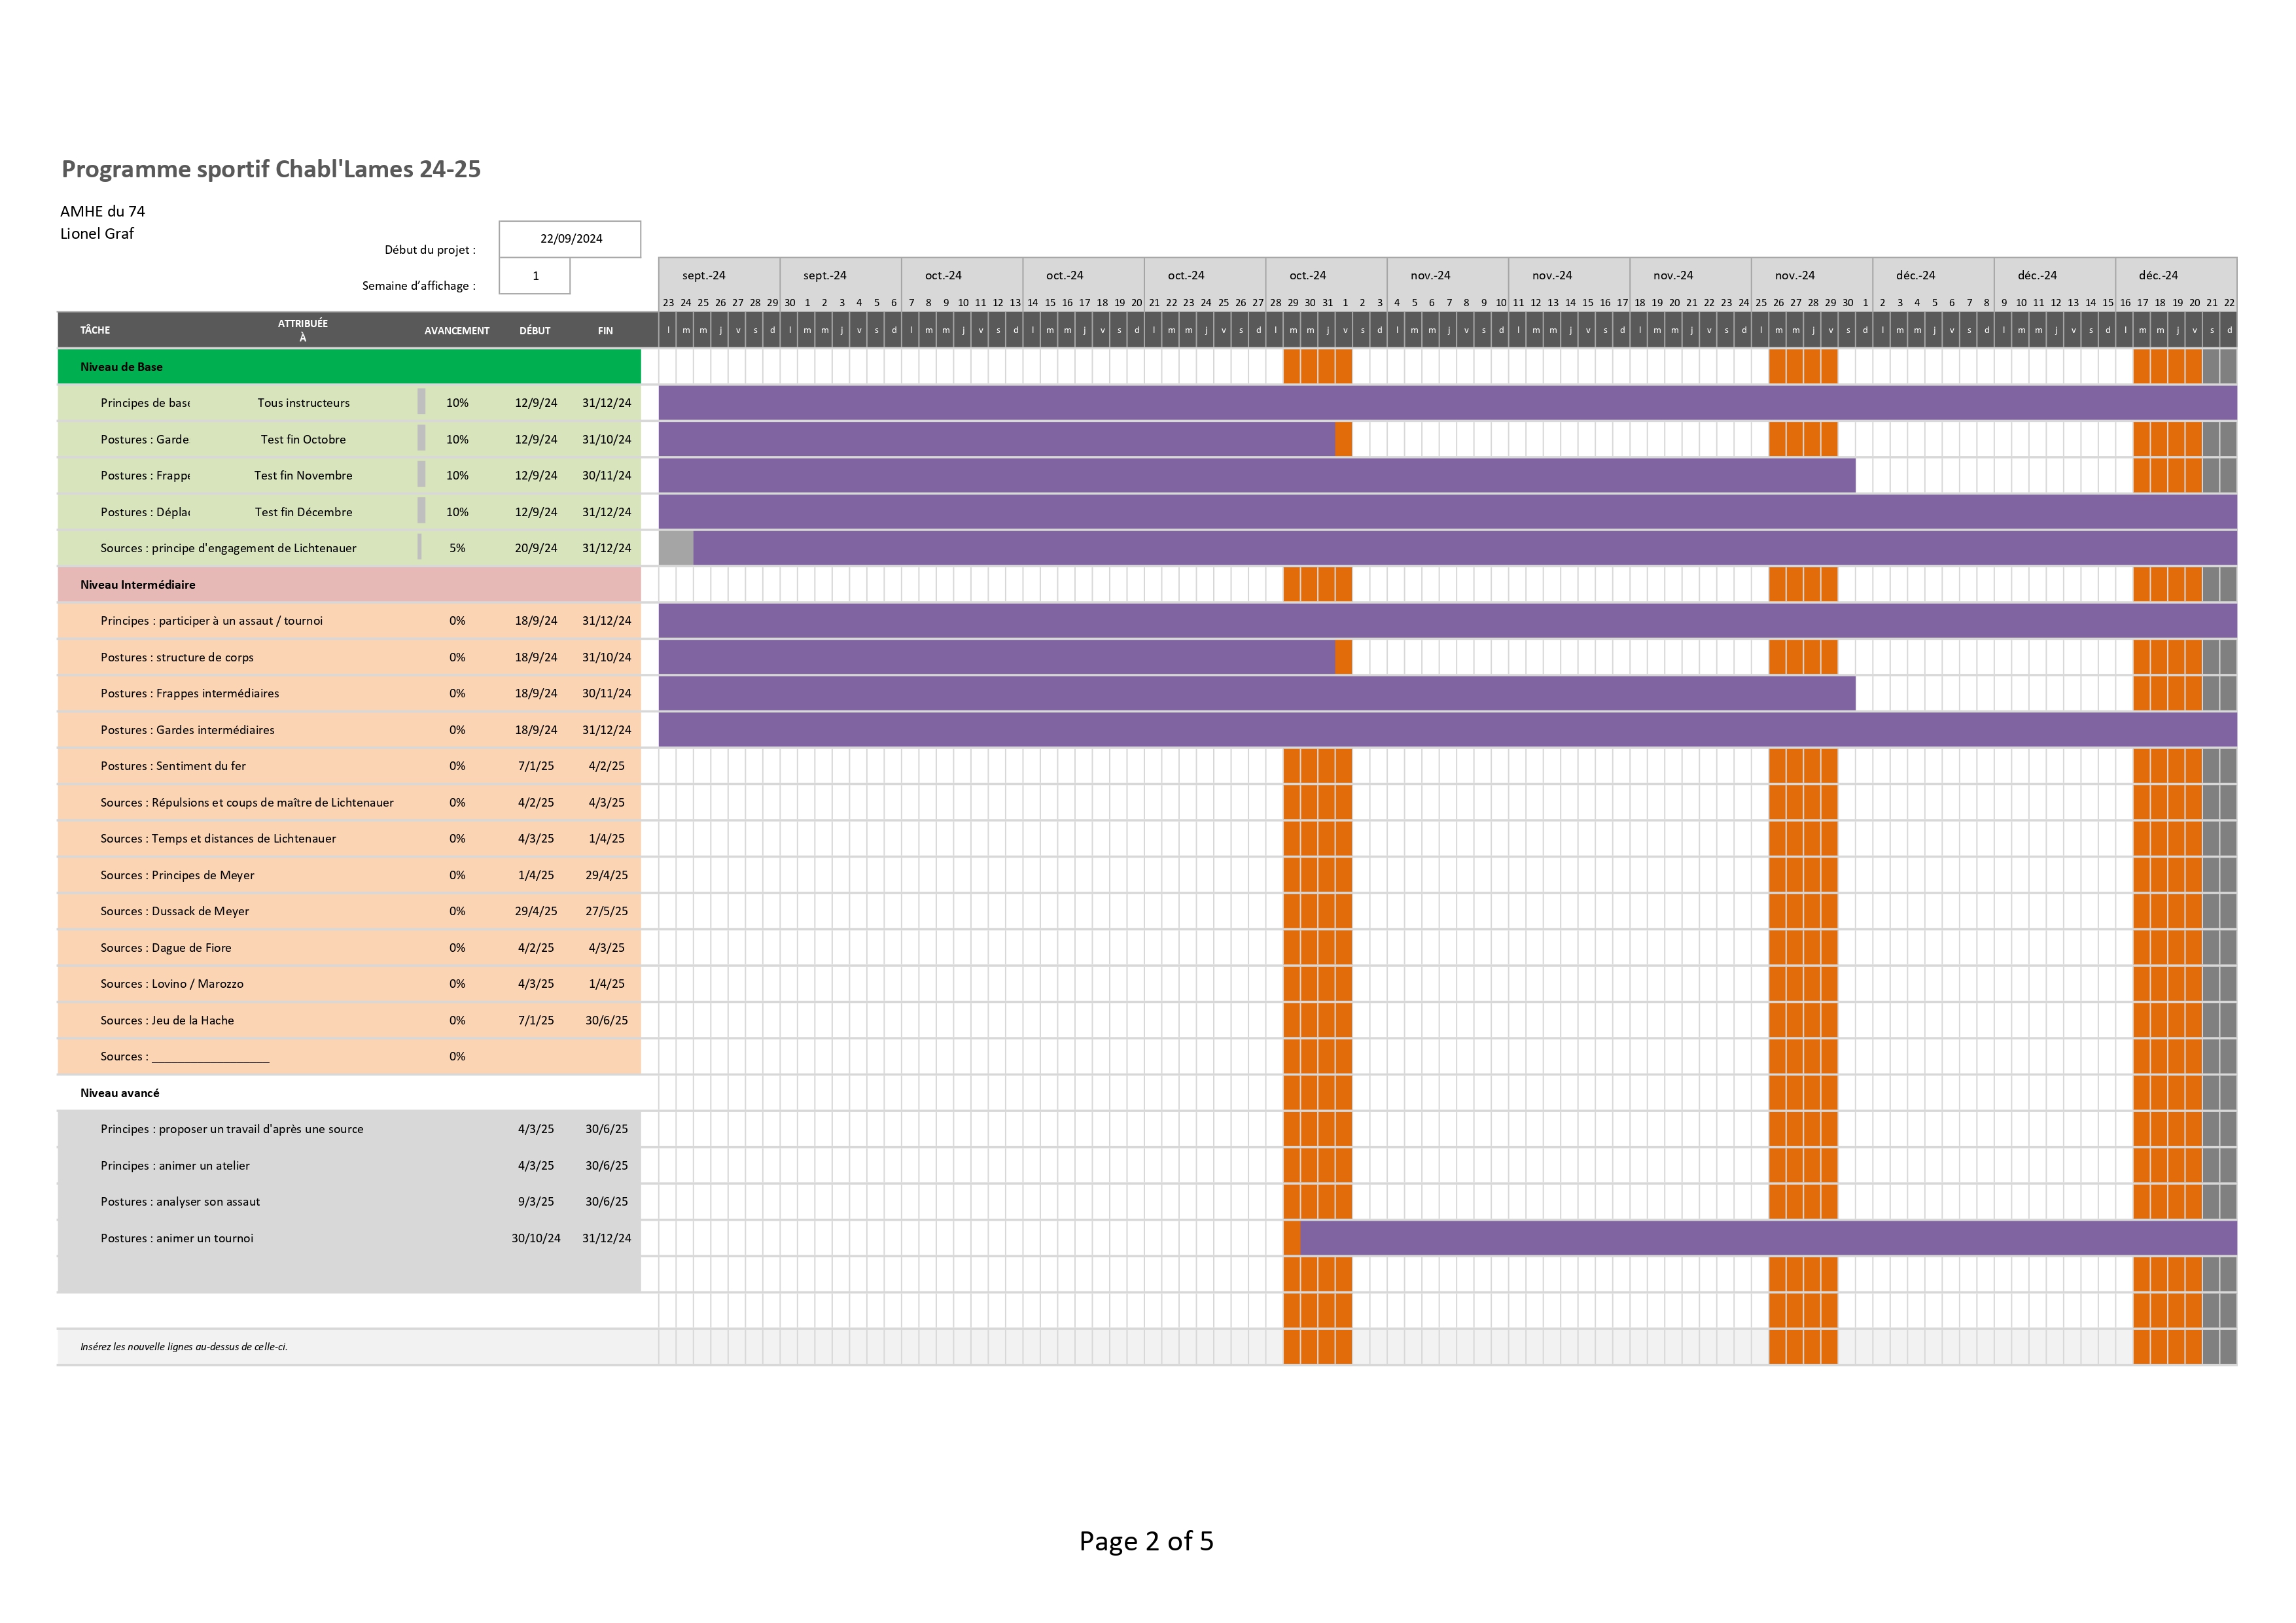The height and width of the screenshot is (1623, 2296).
Task: Click the AVANCEMENT column header
Action: click(457, 331)
